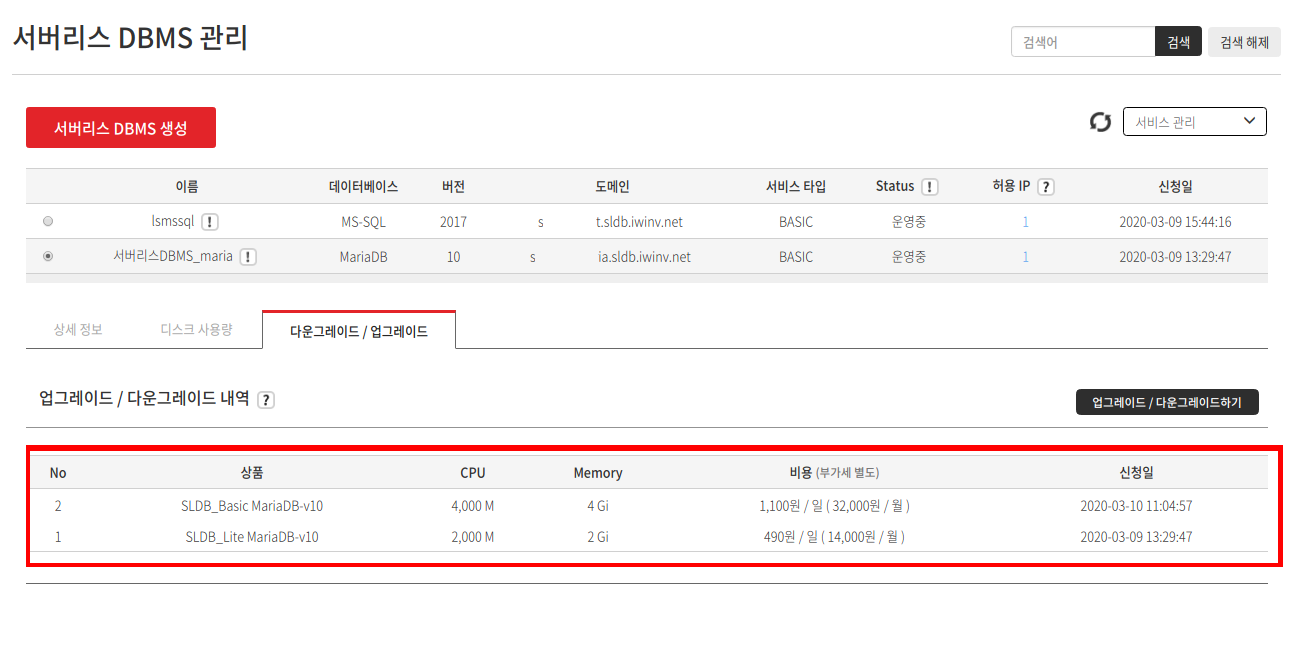Select the 다운그레이드 / 업그레이드 tab
Viewport: 1301px width, 650px height.
(359, 330)
